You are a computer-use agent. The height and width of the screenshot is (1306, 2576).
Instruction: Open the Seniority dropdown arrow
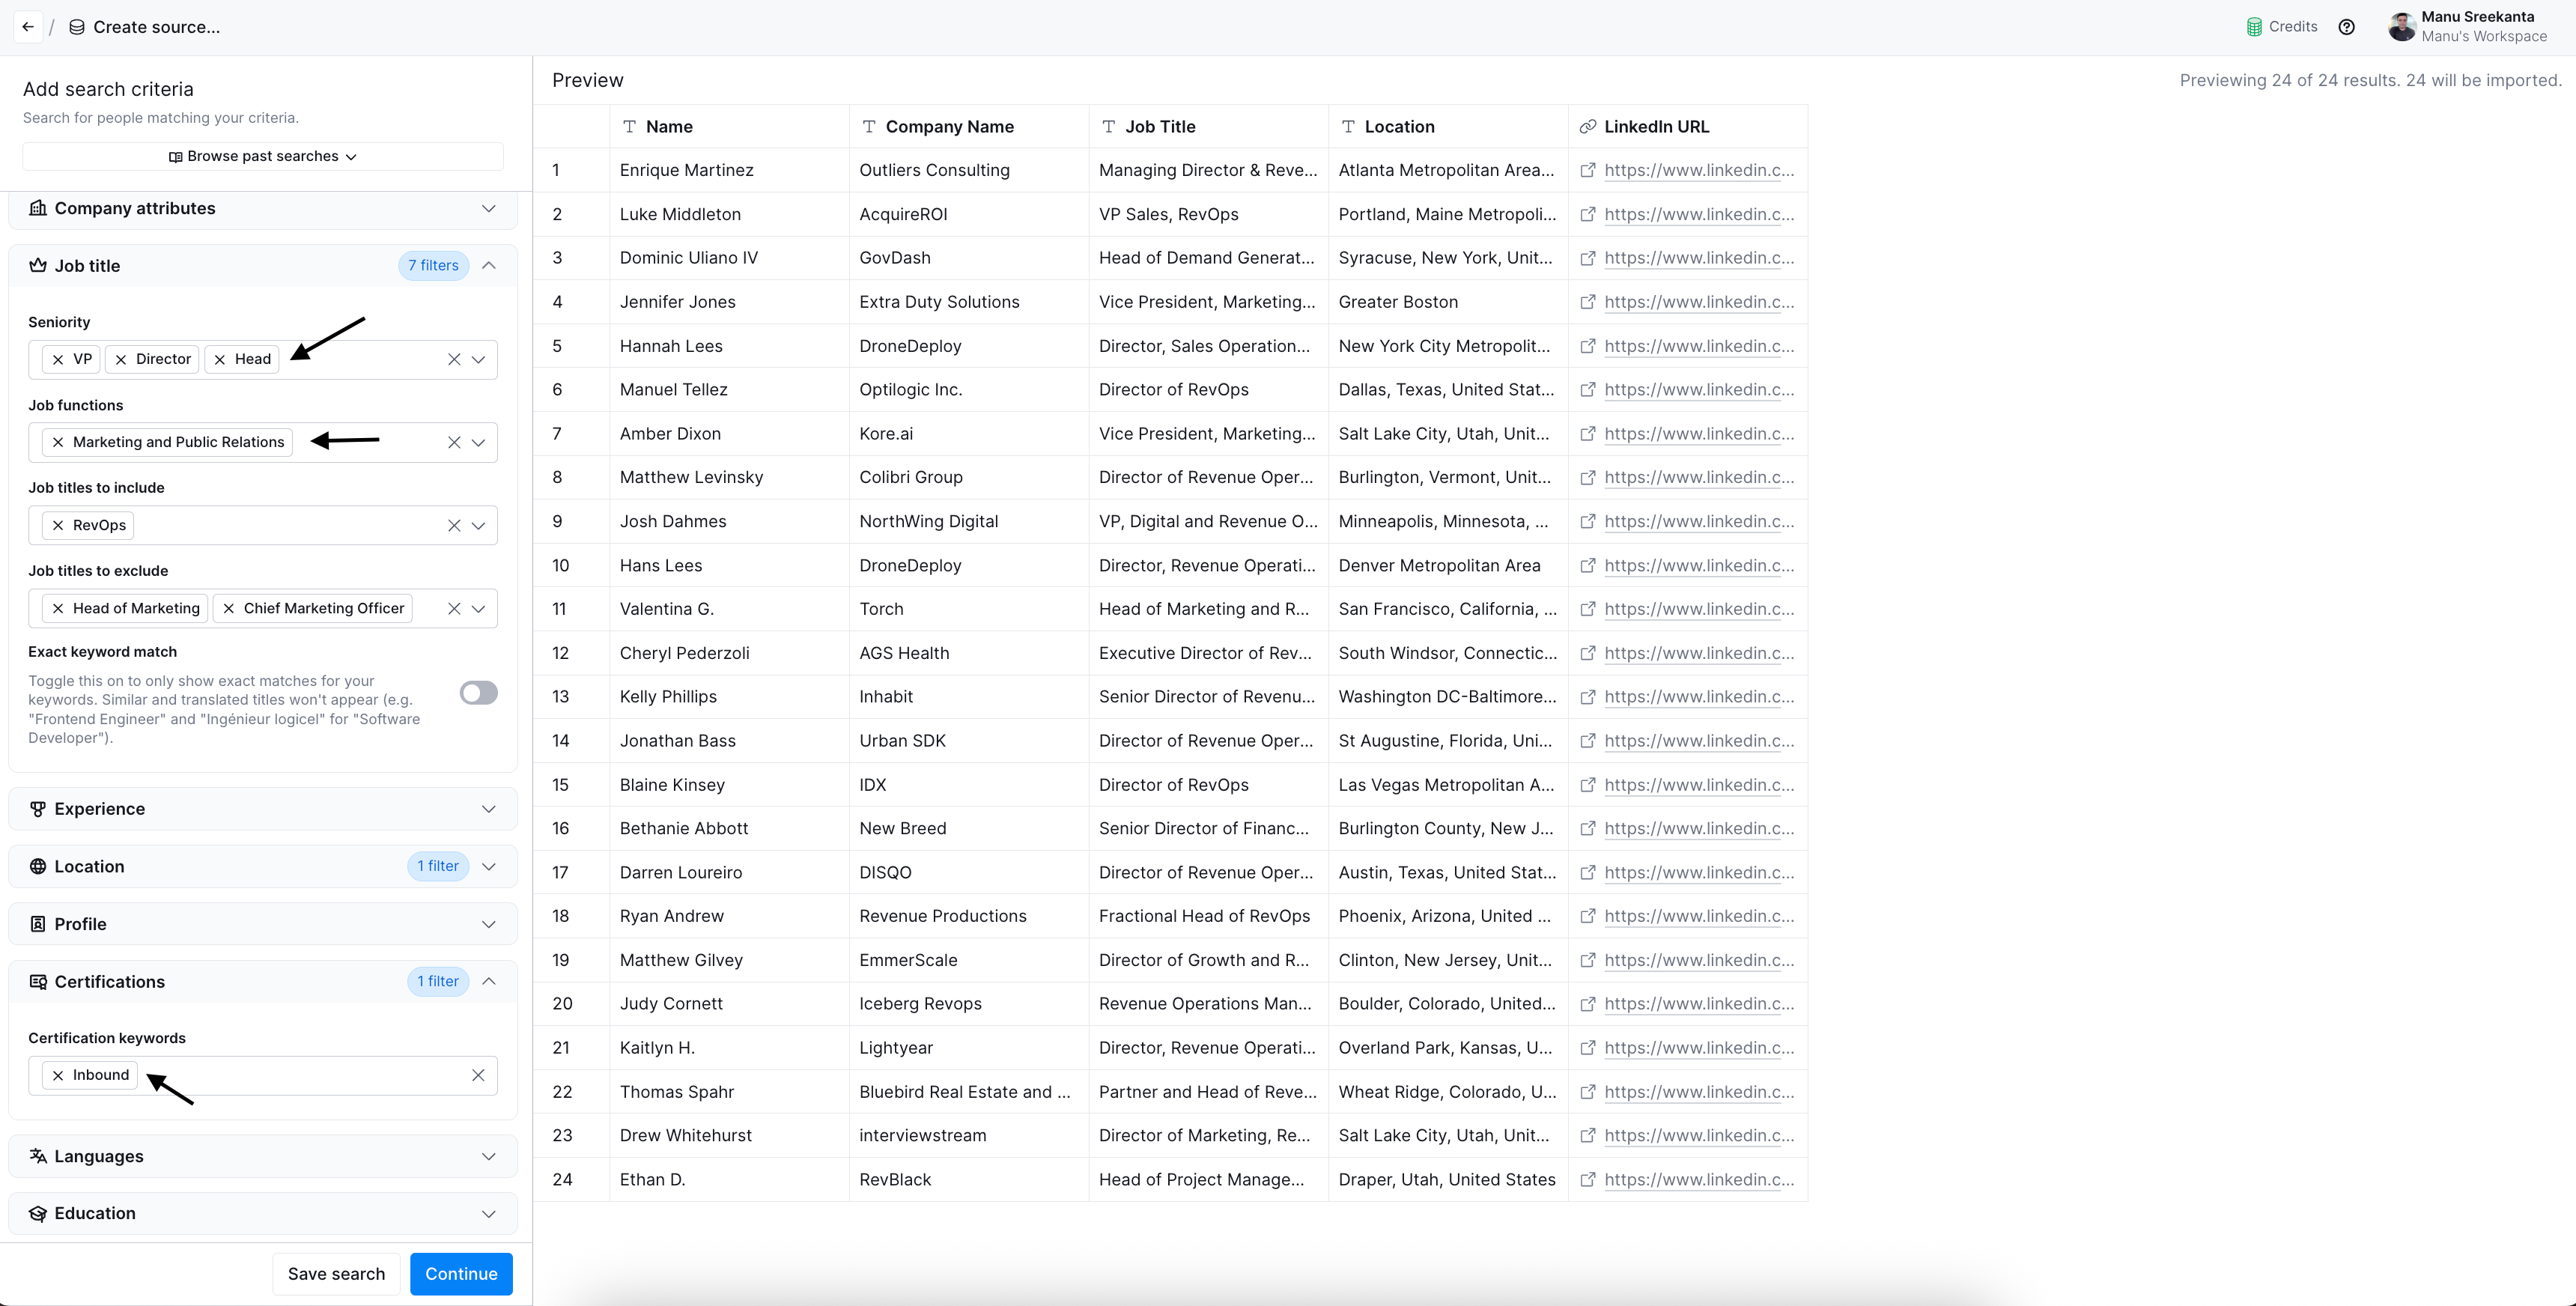click(x=479, y=360)
